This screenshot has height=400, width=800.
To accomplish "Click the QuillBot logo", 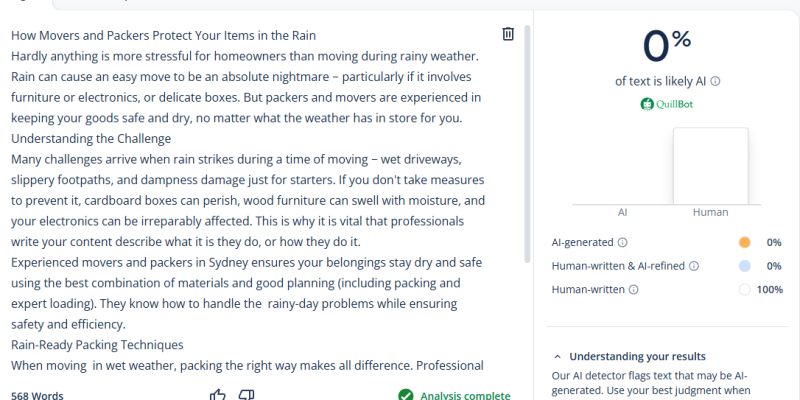I will [x=666, y=104].
